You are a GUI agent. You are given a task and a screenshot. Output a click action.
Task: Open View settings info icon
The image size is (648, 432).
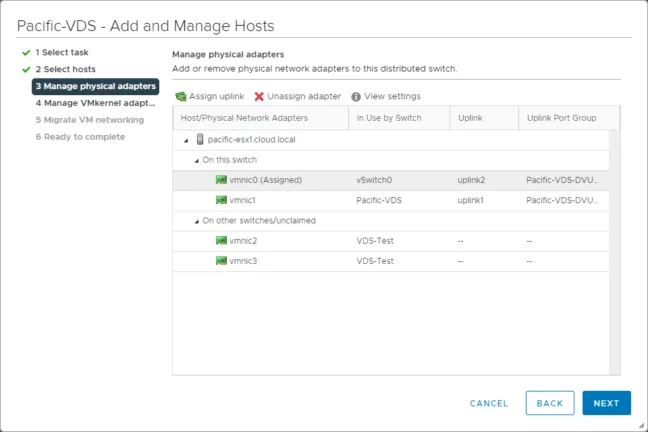pyautogui.click(x=356, y=96)
